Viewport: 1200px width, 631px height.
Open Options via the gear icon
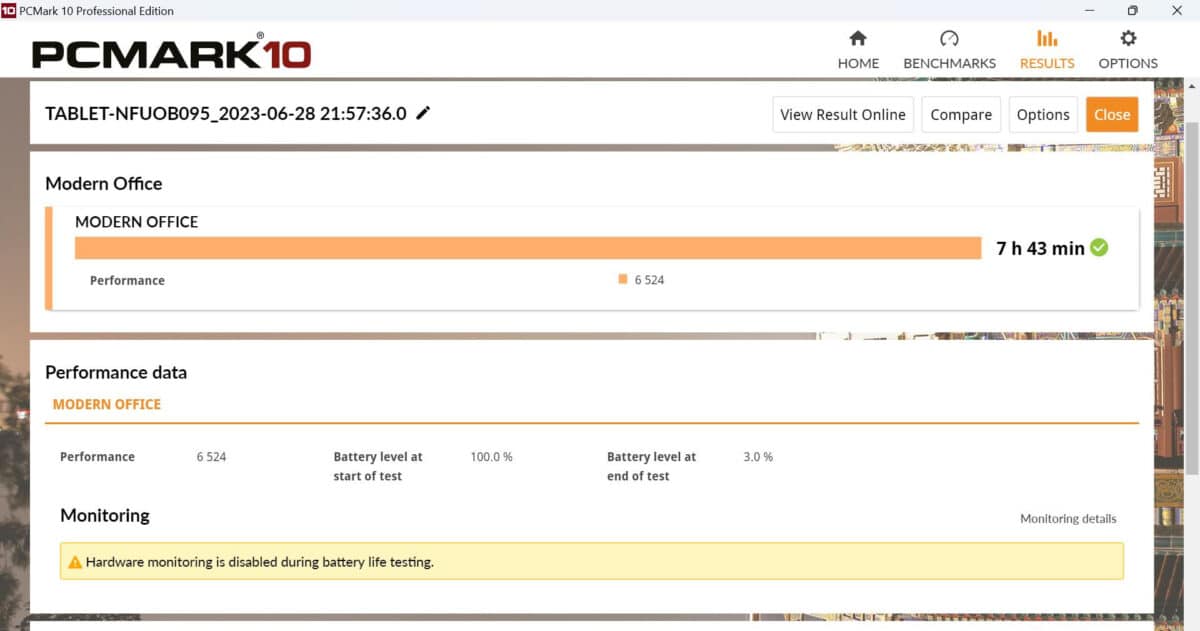1128,39
